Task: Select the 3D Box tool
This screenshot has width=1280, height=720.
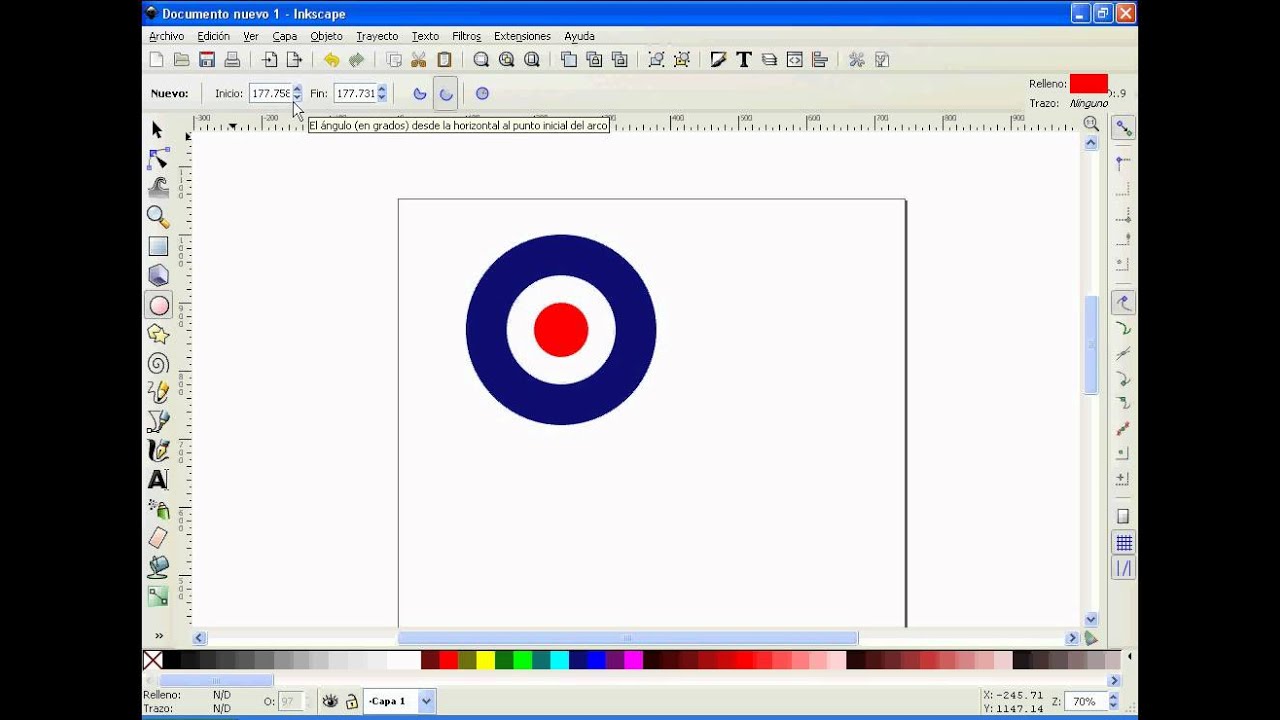Action: pyautogui.click(x=158, y=275)
